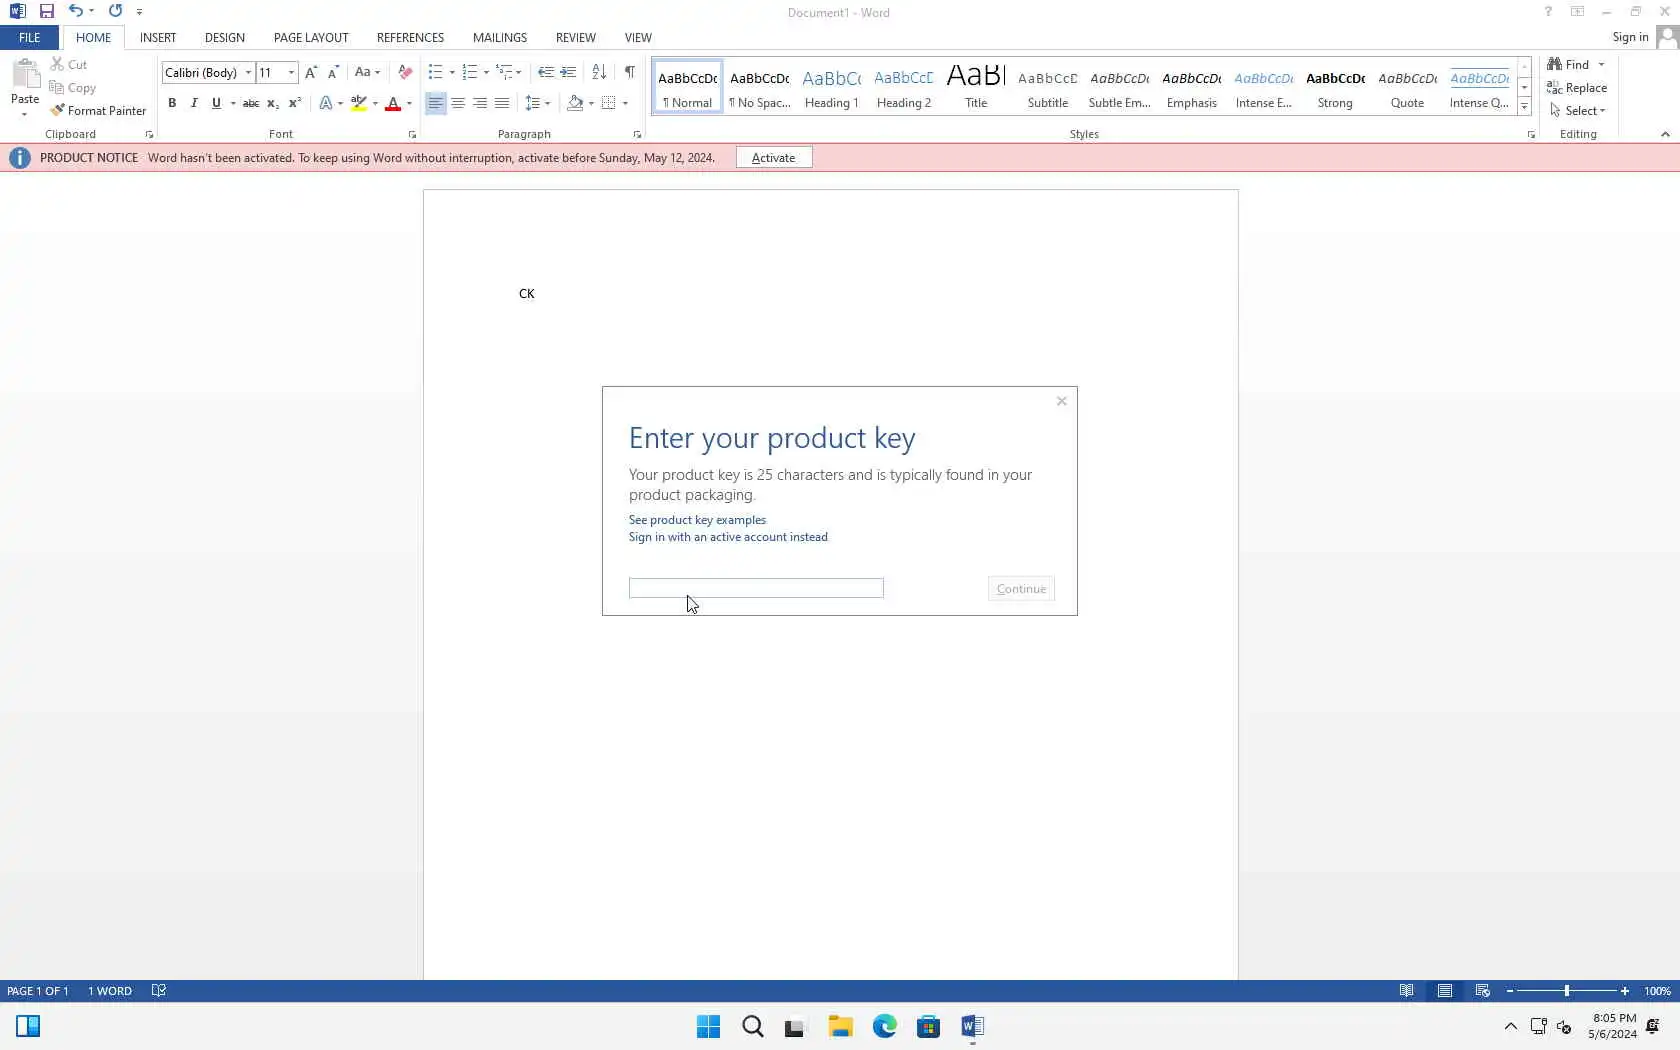
Task: Align text to the center
Action: tap(458, 103)
